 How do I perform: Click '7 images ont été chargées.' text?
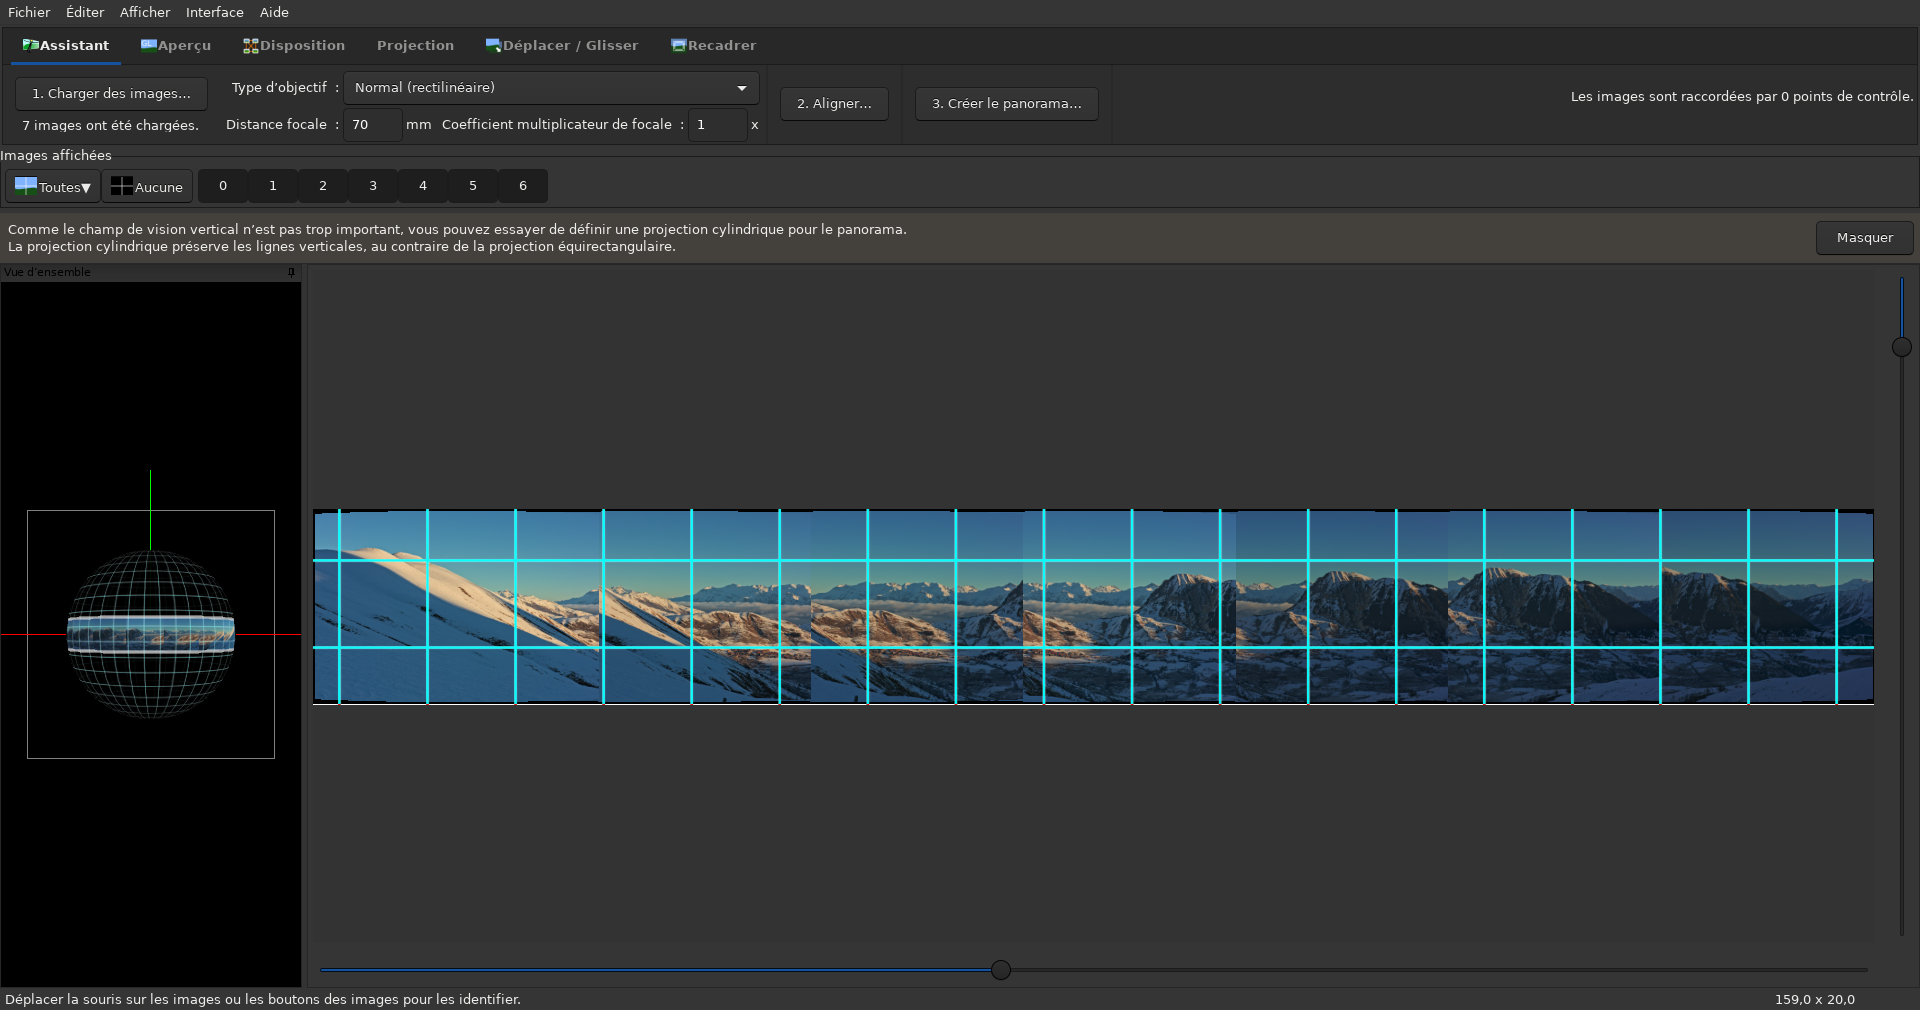111,126
